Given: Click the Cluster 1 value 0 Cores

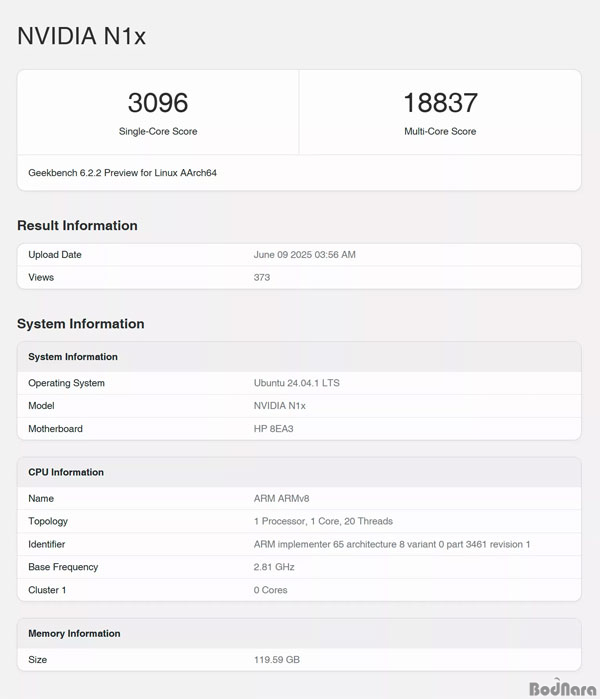Looking at the screenshot, I should click(270, 590).
